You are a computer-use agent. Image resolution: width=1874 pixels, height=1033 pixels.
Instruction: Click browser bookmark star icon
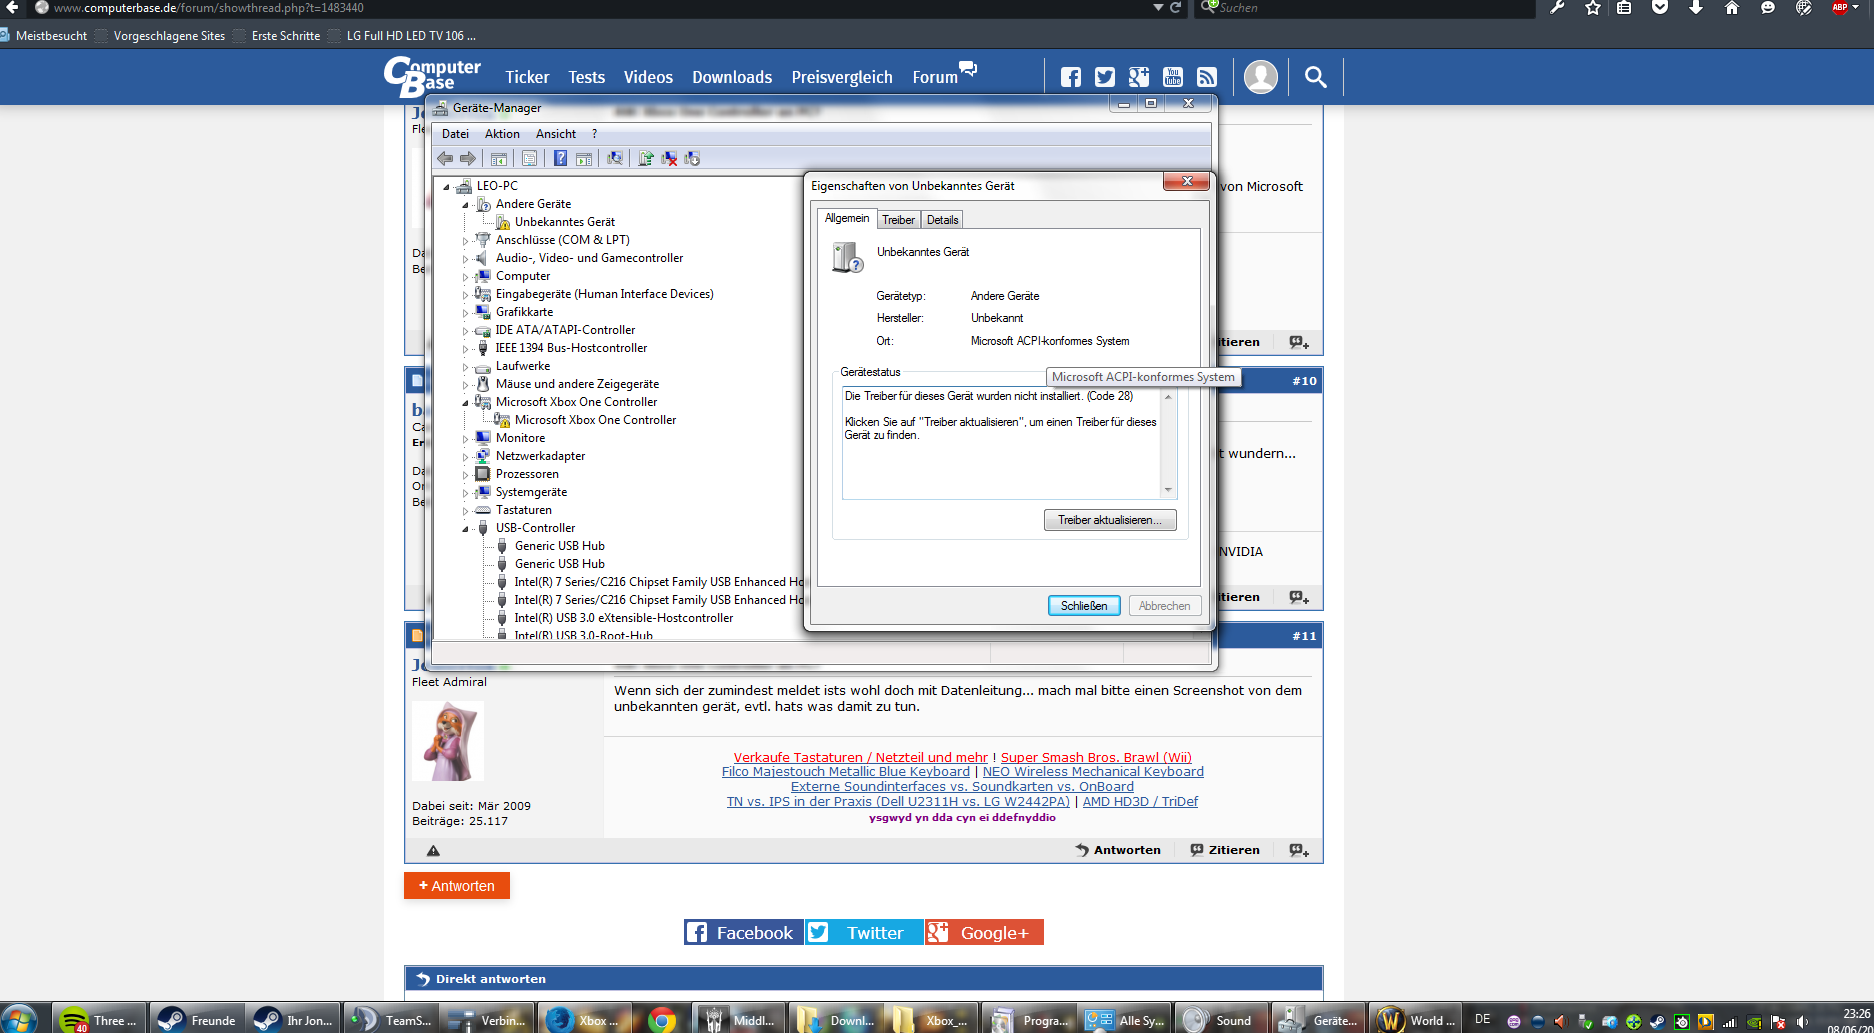[x=1593, y=8]
